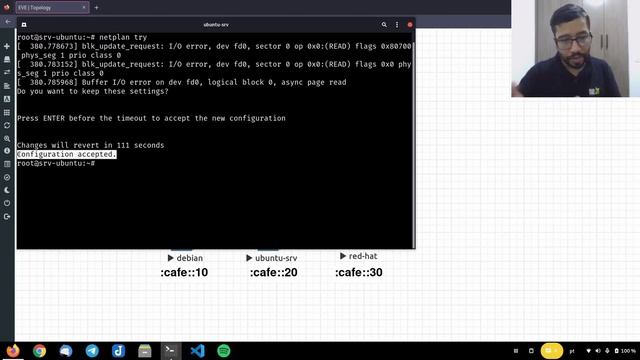Open a new browser tab with plus button

pos(96,7)
